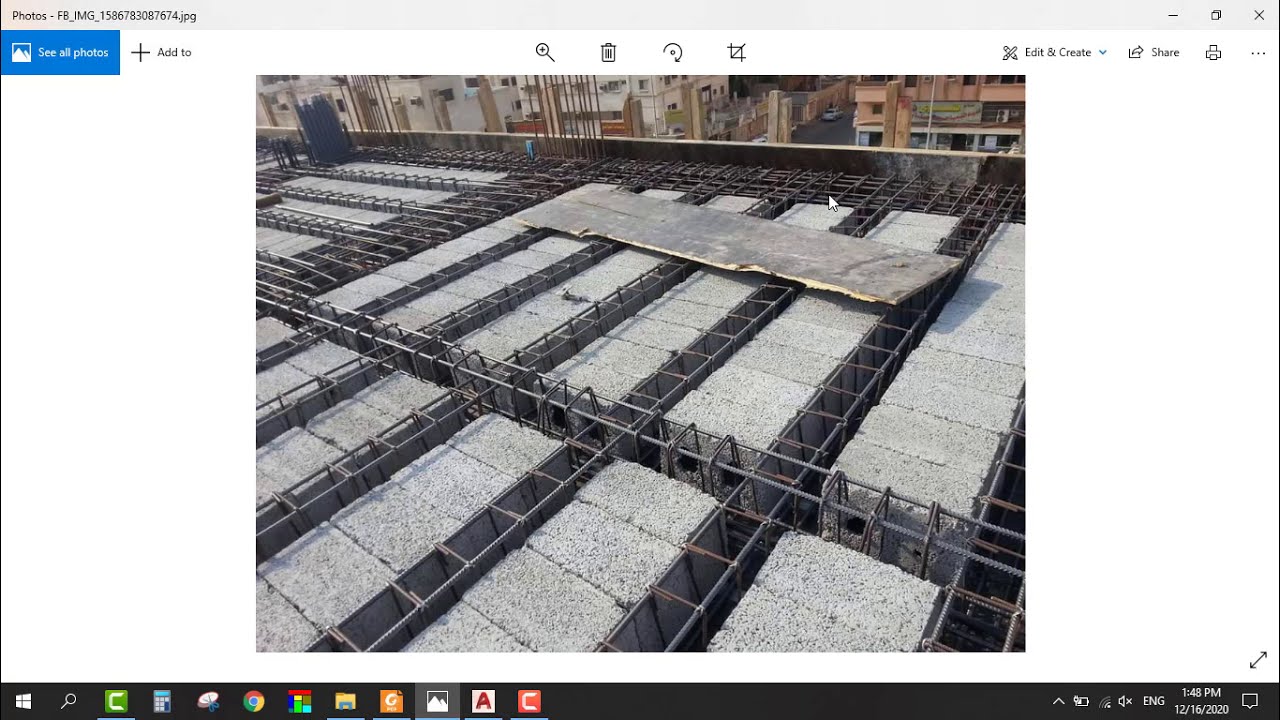The width and height of the screenshot is (1280, 720).
Task: Open File Explorer from the taskbar
Action: (345, 701)
